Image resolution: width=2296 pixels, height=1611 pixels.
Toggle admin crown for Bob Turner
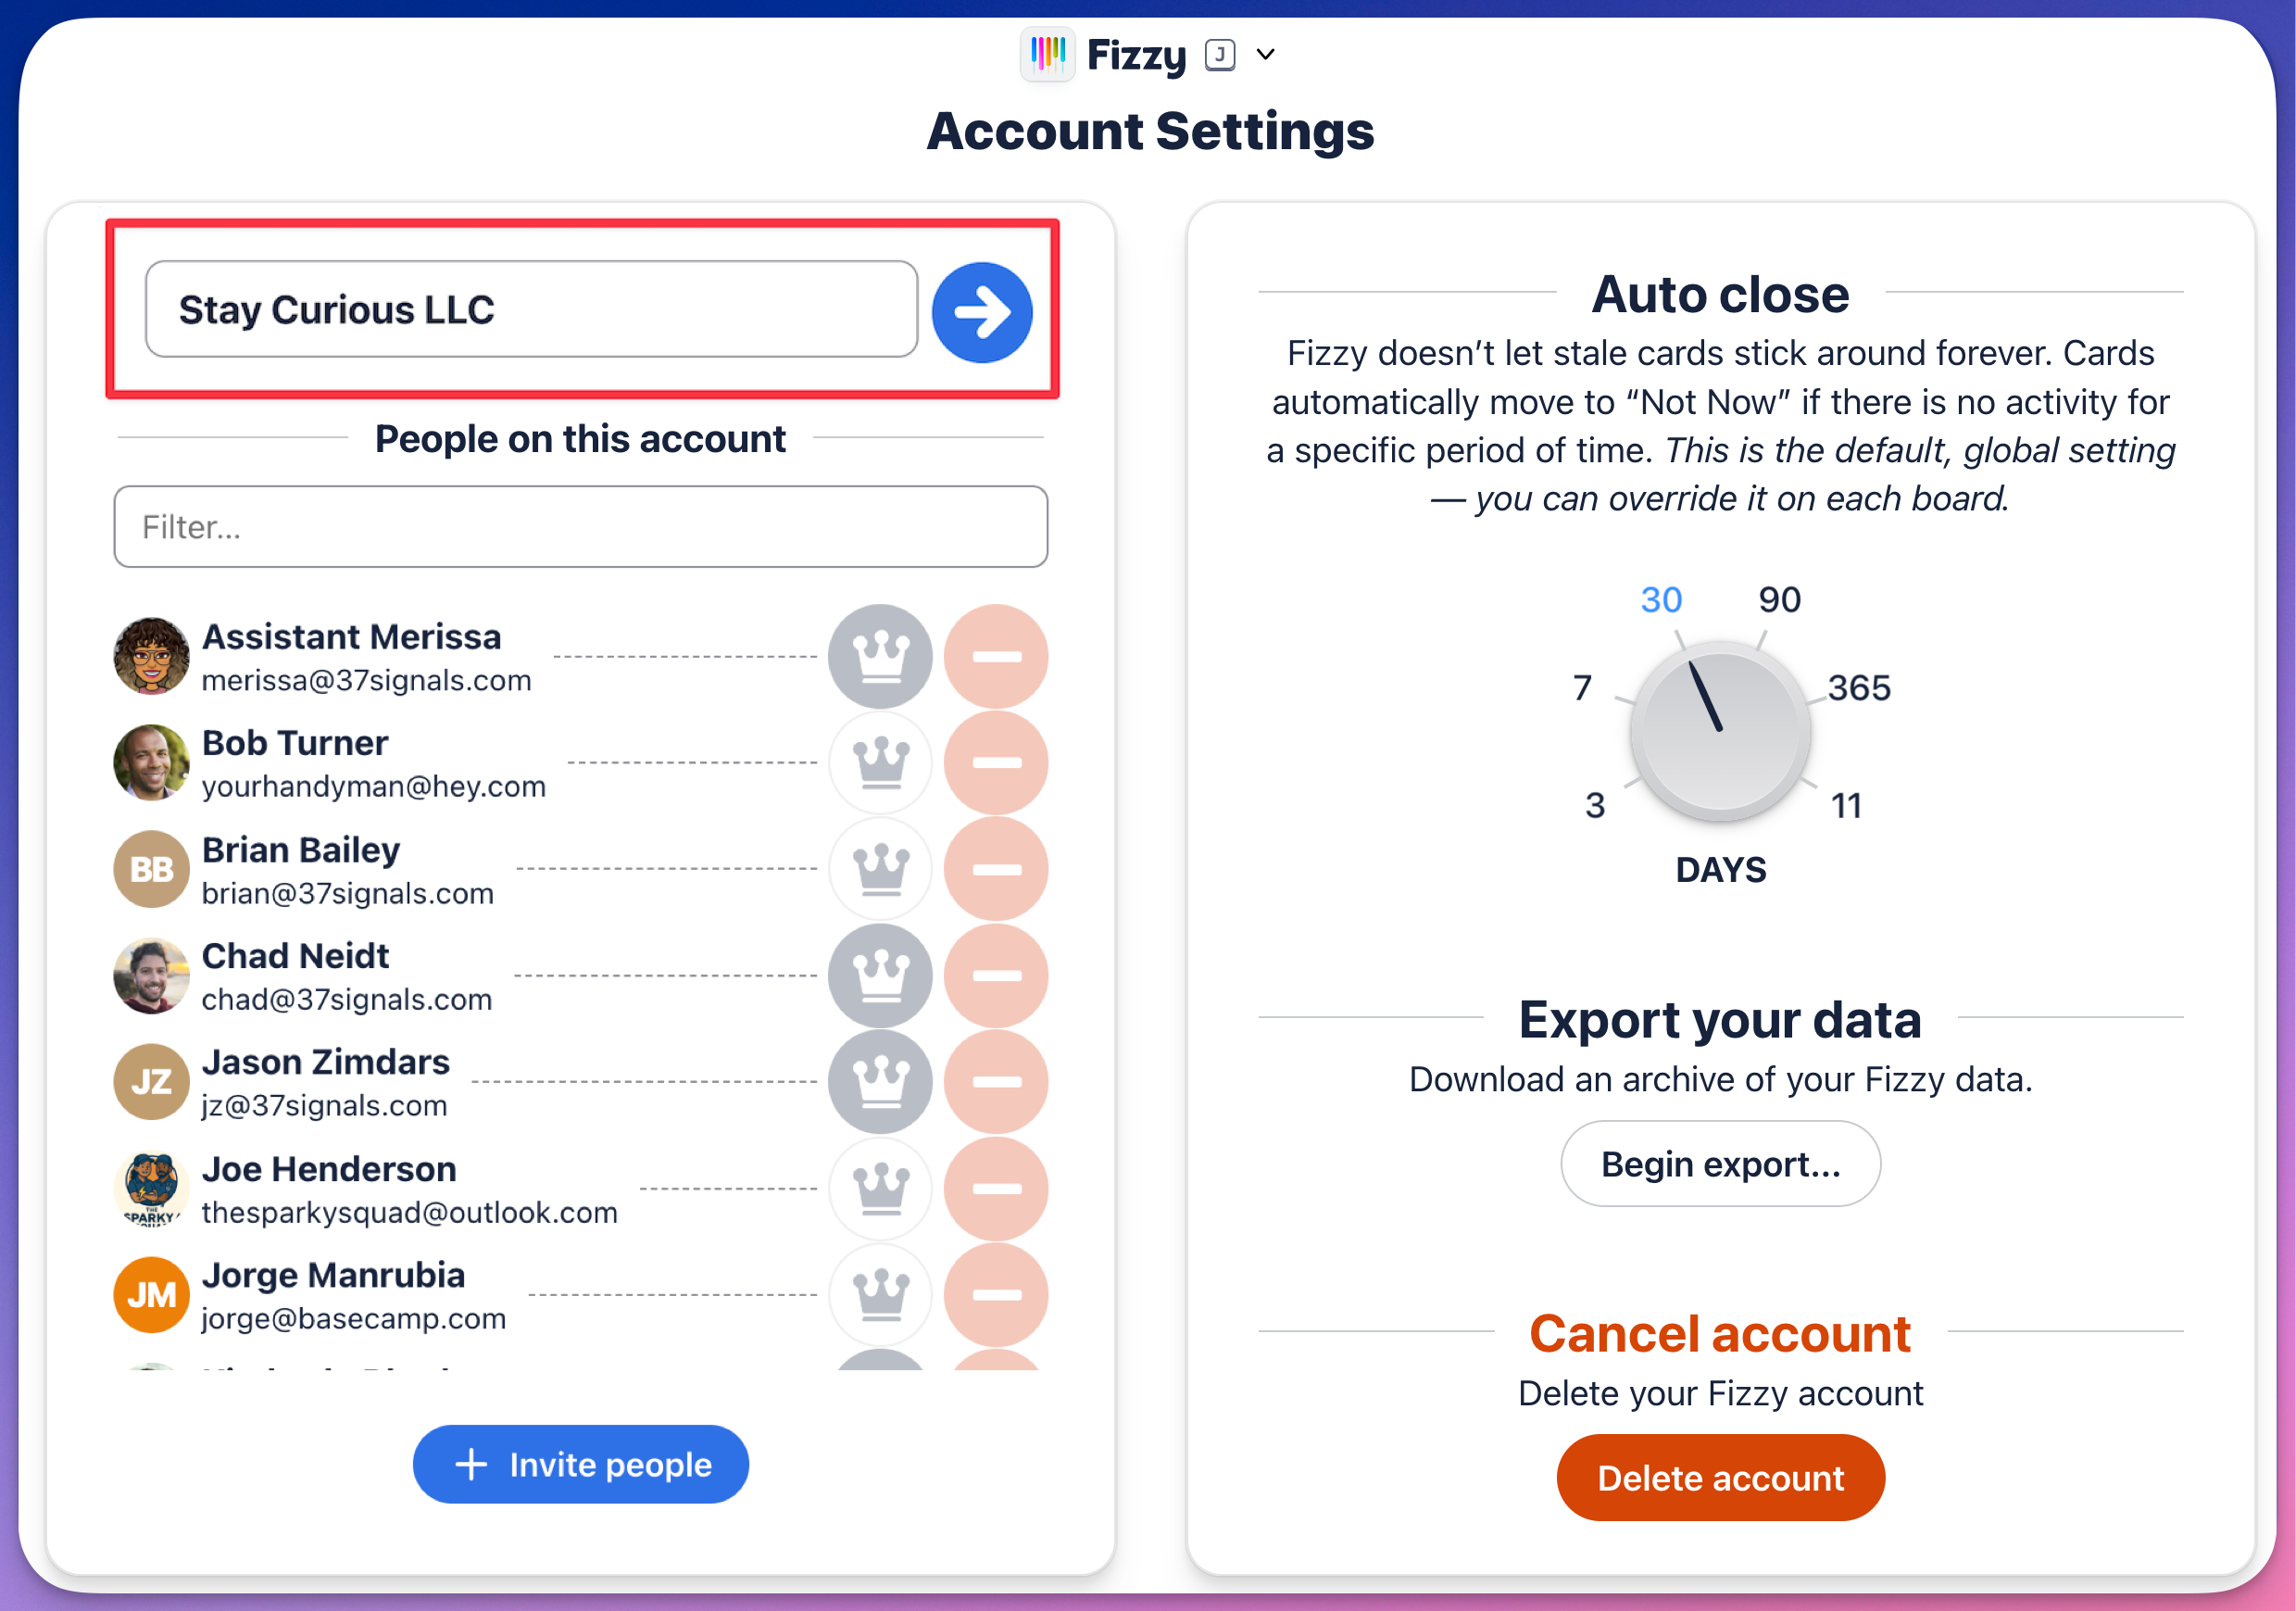tap(880, 763)
